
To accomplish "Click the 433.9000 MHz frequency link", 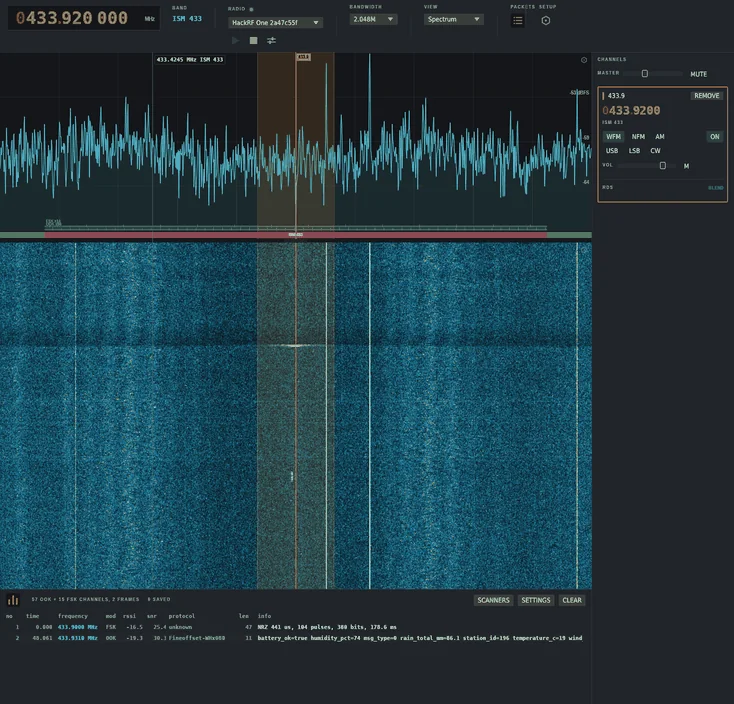I will coord(78,627).
